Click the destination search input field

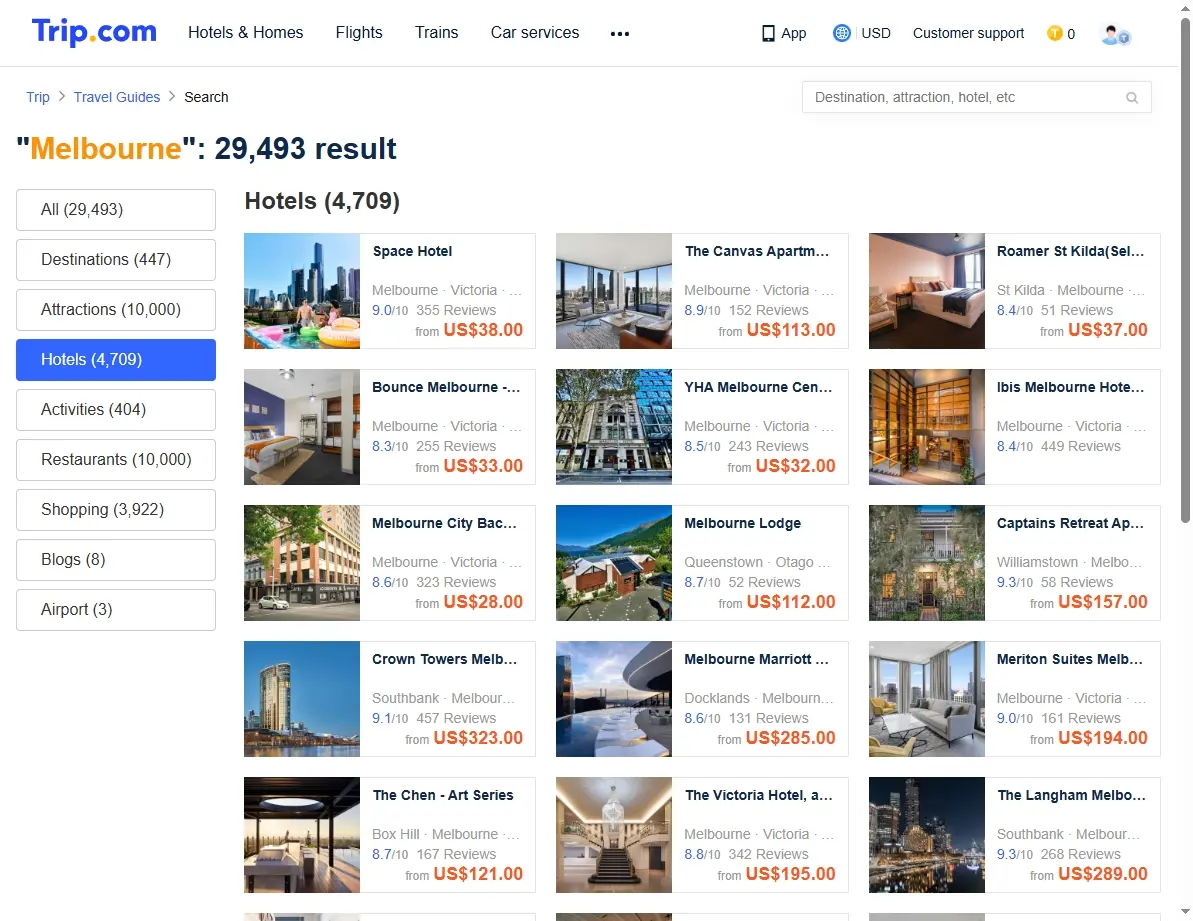(x=976, y=97)
